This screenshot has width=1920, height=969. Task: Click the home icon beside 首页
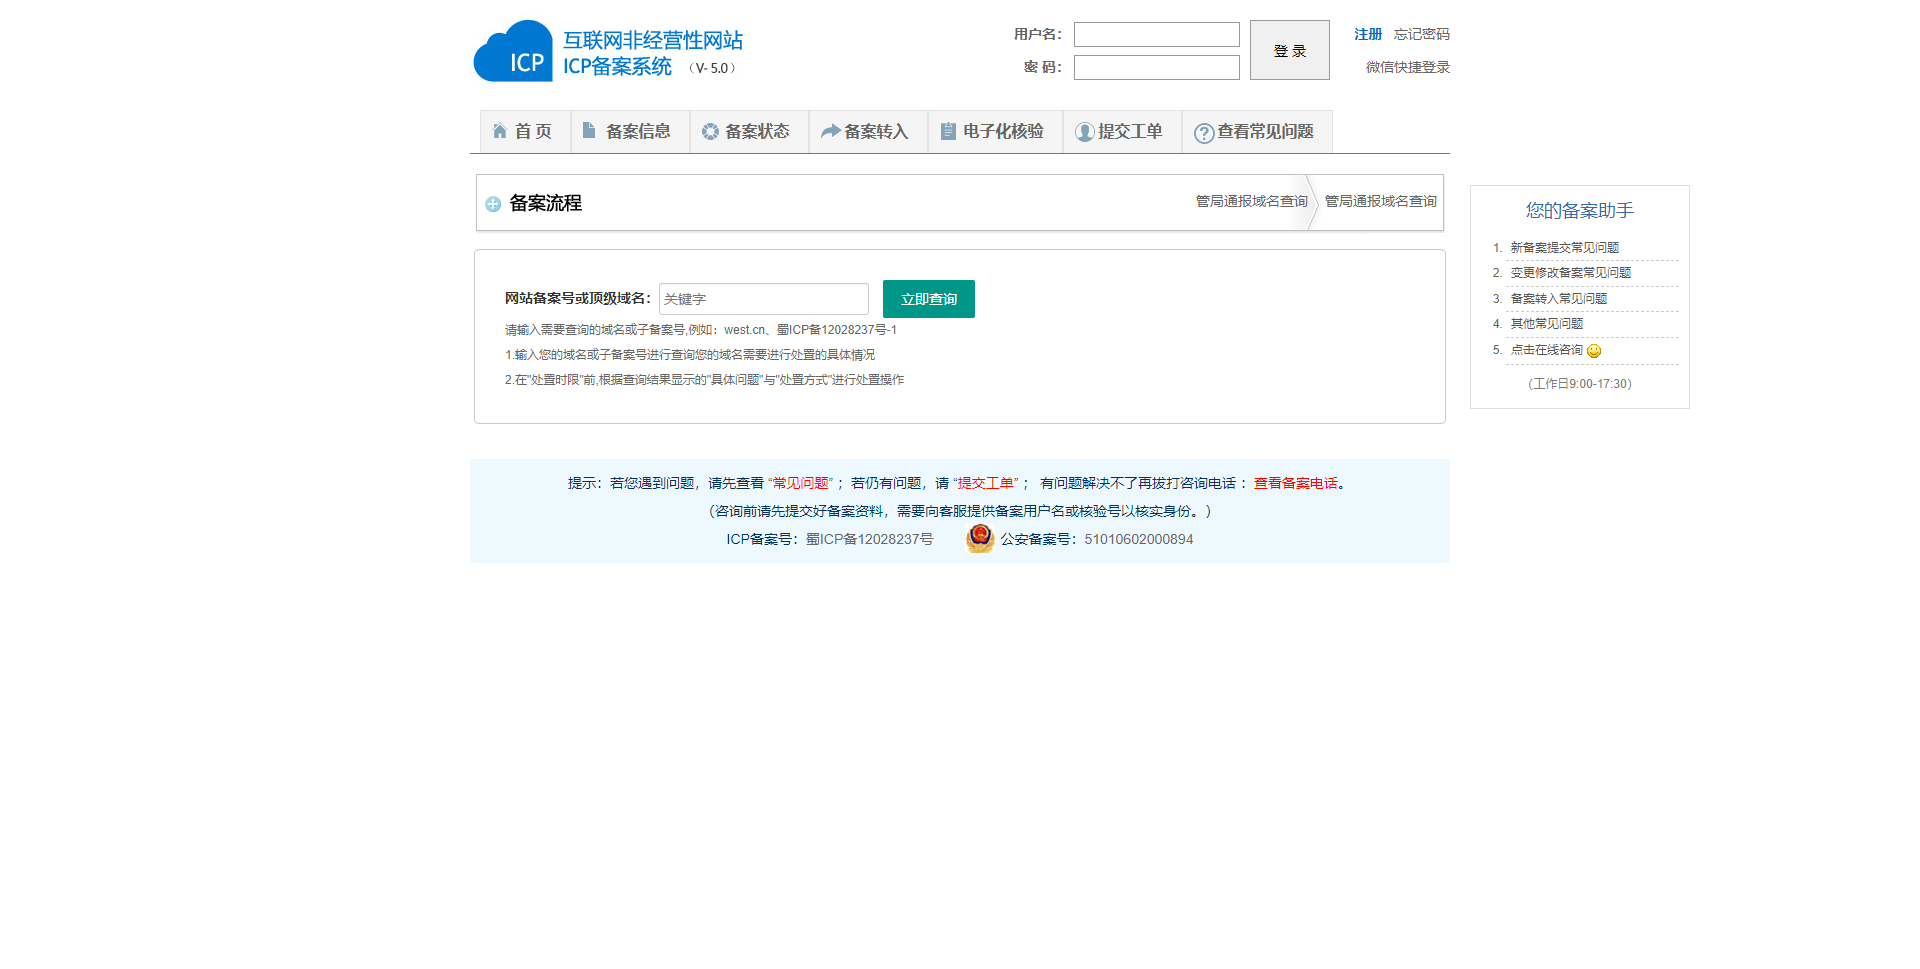click(500, 131)
